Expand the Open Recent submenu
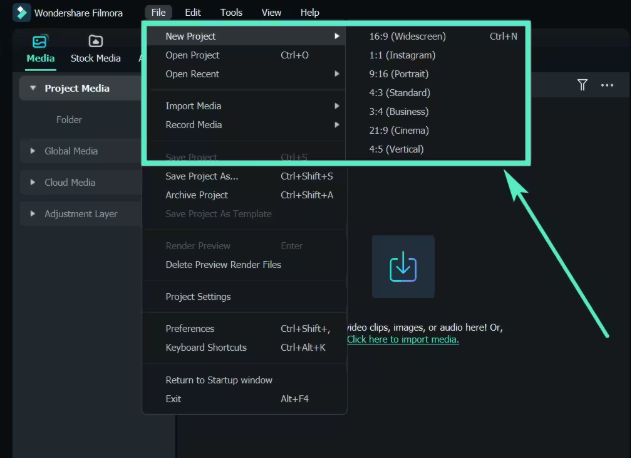This screenshot has height=458, width=631. [x=246, y=74]
